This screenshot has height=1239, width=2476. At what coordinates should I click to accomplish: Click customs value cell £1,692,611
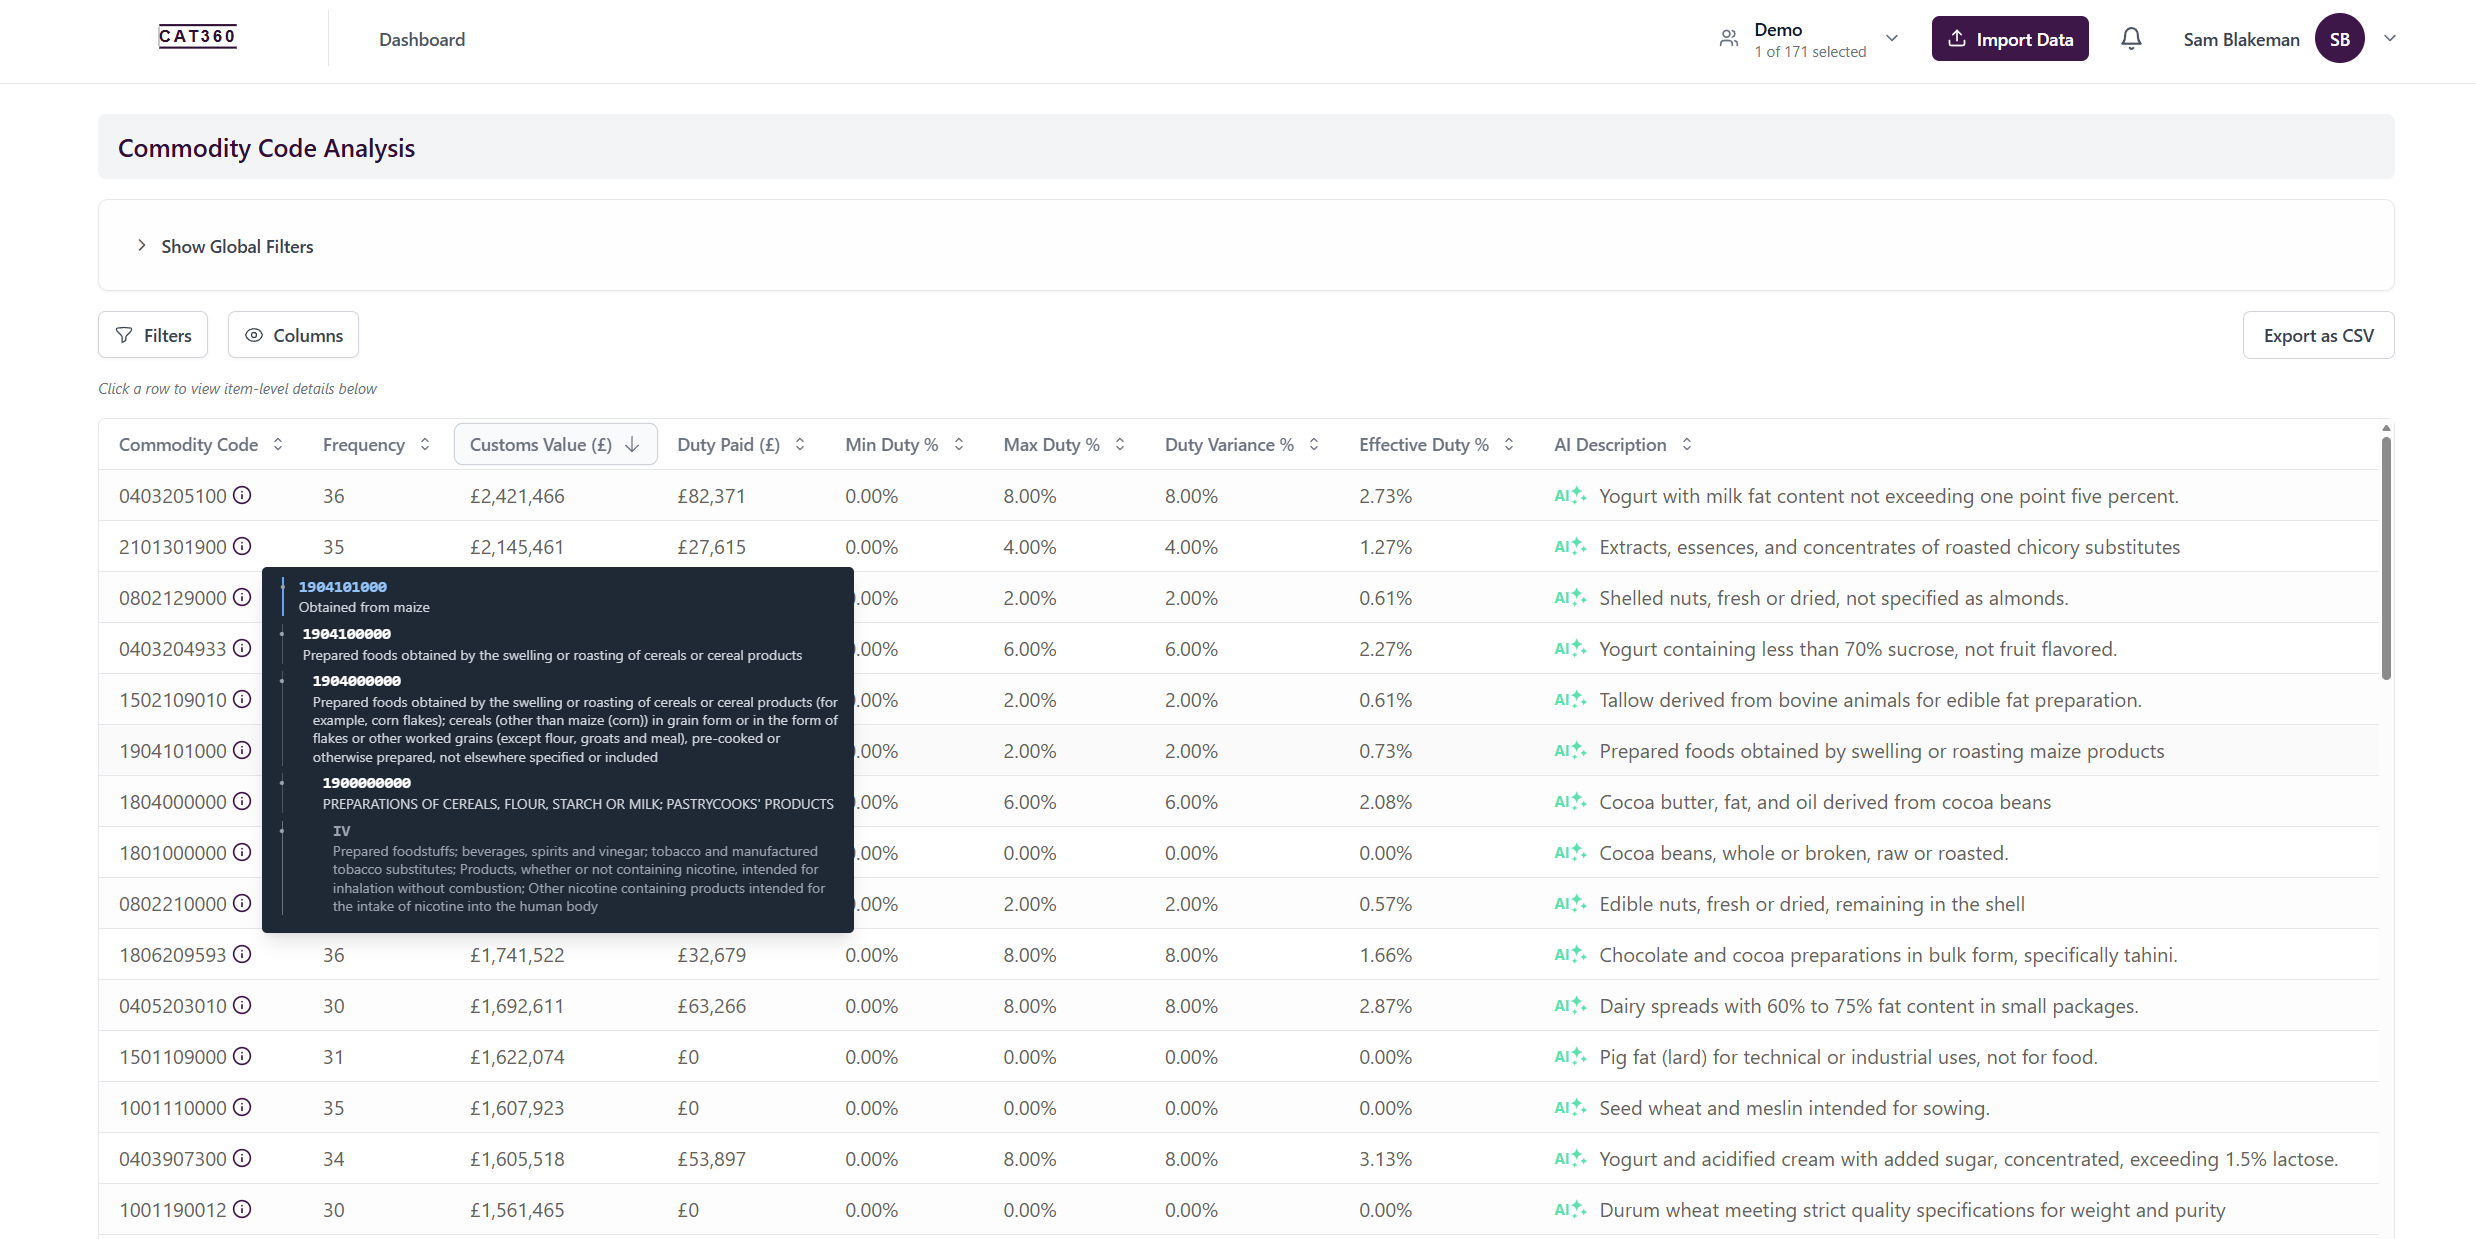point(517,1006)
